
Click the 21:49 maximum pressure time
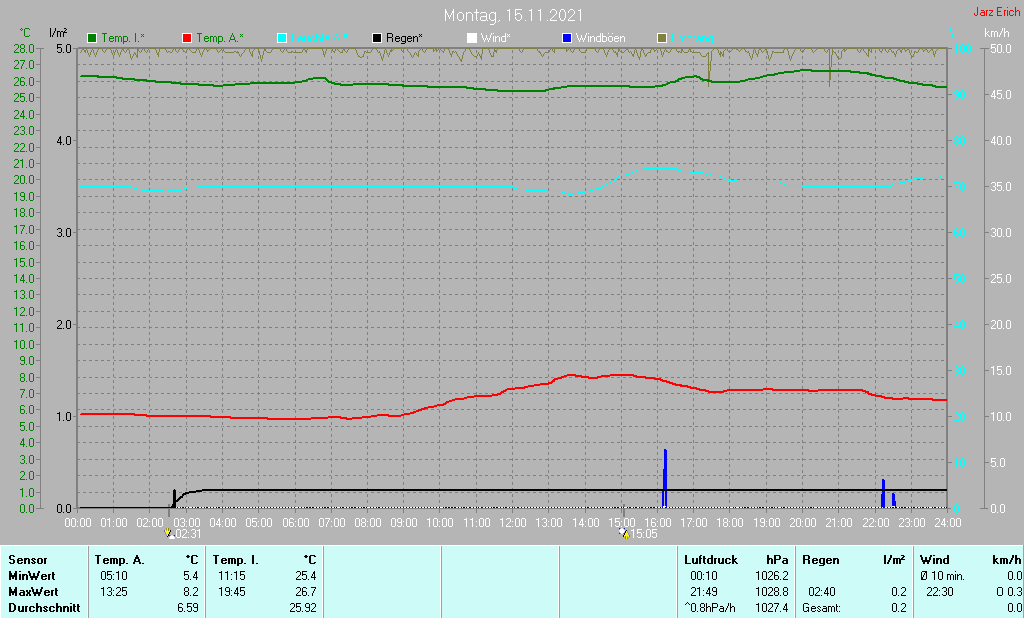click(703, 591)
